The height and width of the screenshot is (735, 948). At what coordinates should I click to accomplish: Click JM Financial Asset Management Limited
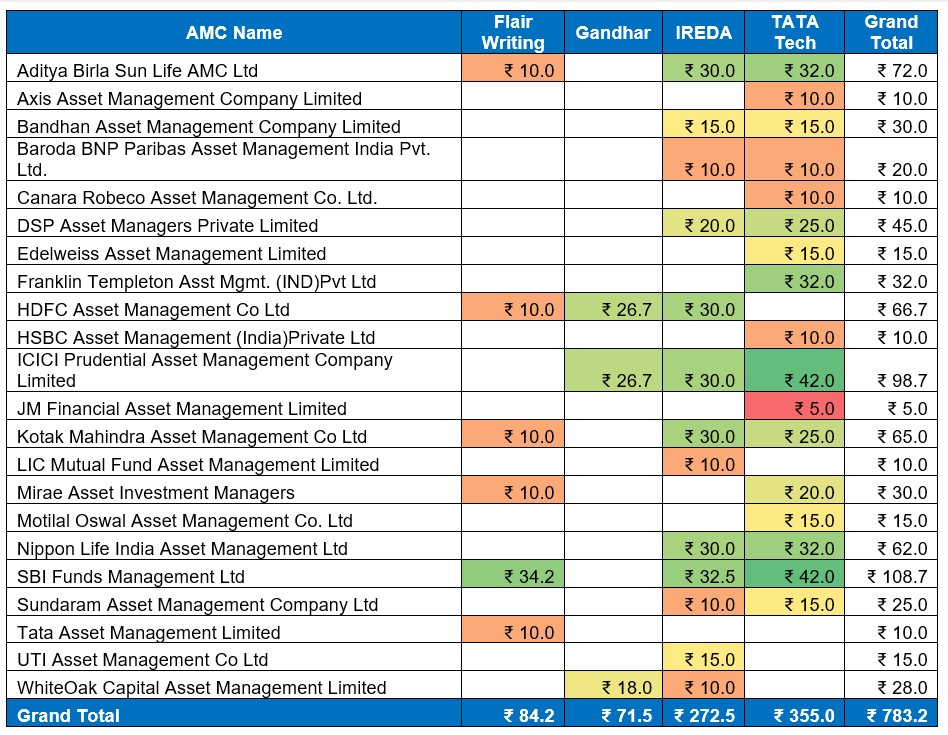[182, 409]
